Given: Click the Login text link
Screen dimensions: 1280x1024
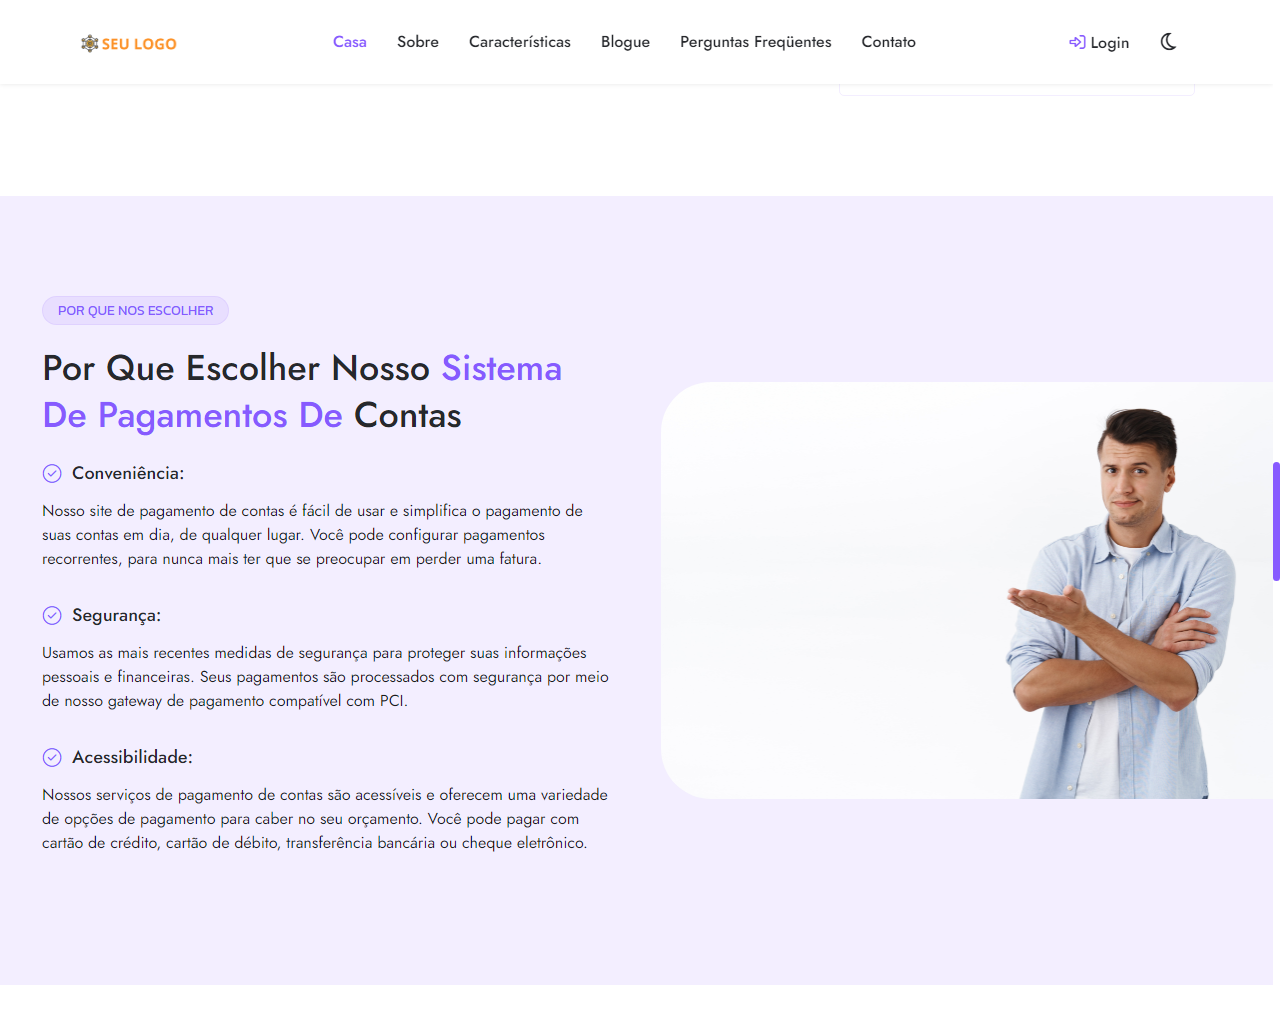Looking at the screenshot, I should [x=1109, y=43].
